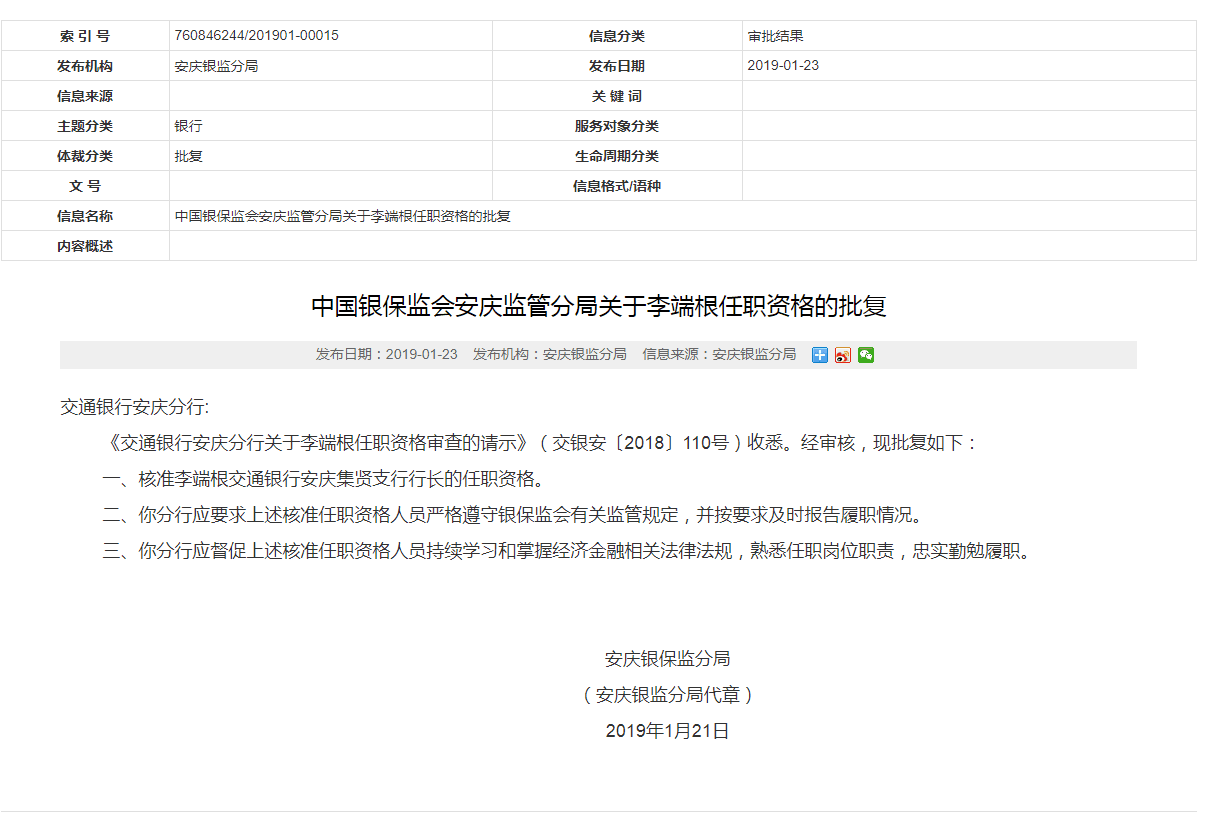Screen dimensions: 1205x817
Task: Click the 生命周期分类 label cell
Action: tap(617, 156)
